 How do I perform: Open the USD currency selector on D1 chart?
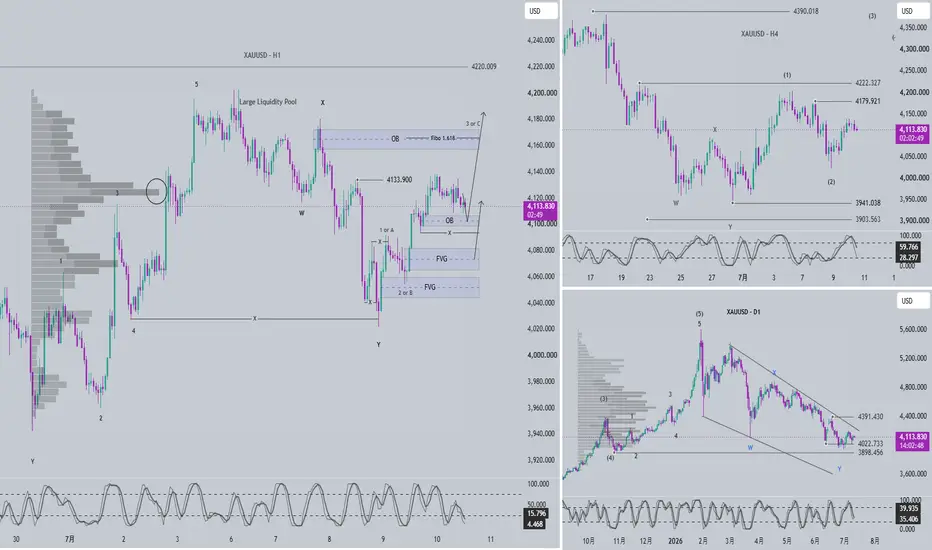912,301
